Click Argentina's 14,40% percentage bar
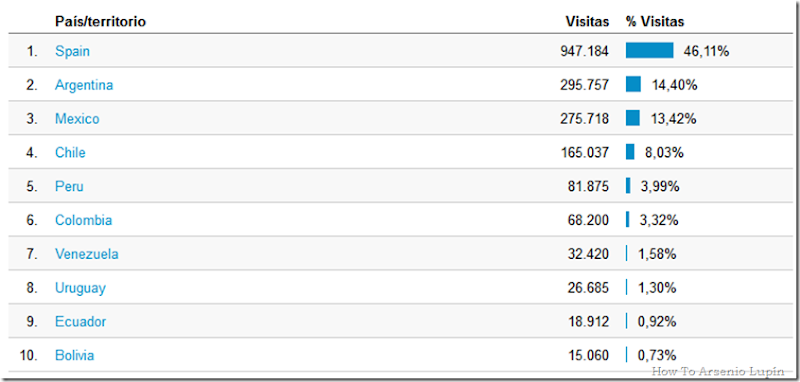800x382 pixels. point(633,84)
